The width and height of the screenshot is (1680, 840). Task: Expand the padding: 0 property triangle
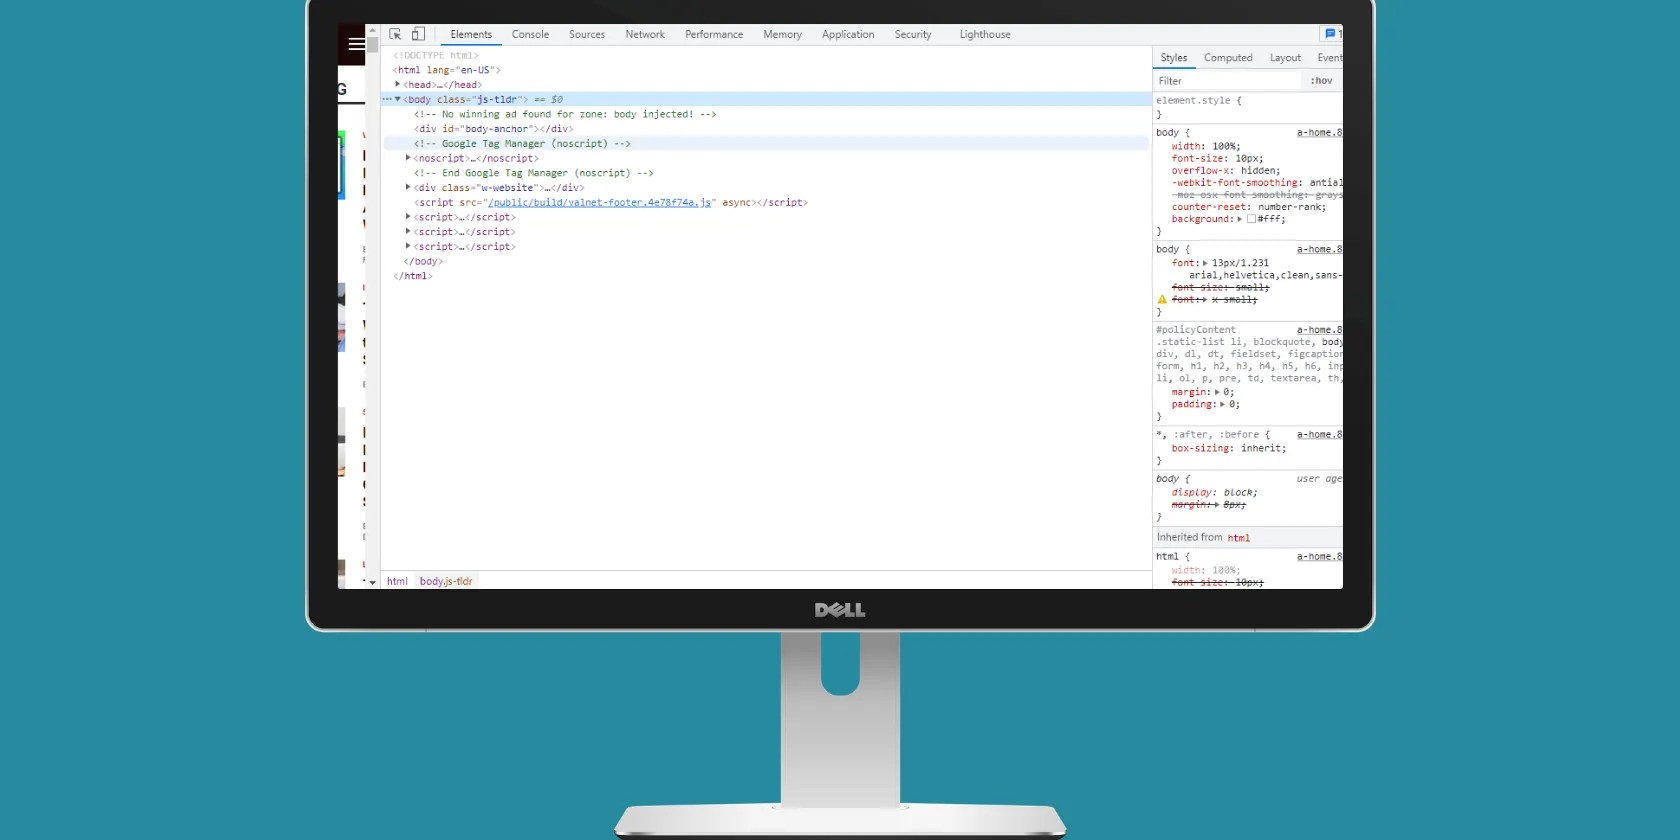point(1222,404)
